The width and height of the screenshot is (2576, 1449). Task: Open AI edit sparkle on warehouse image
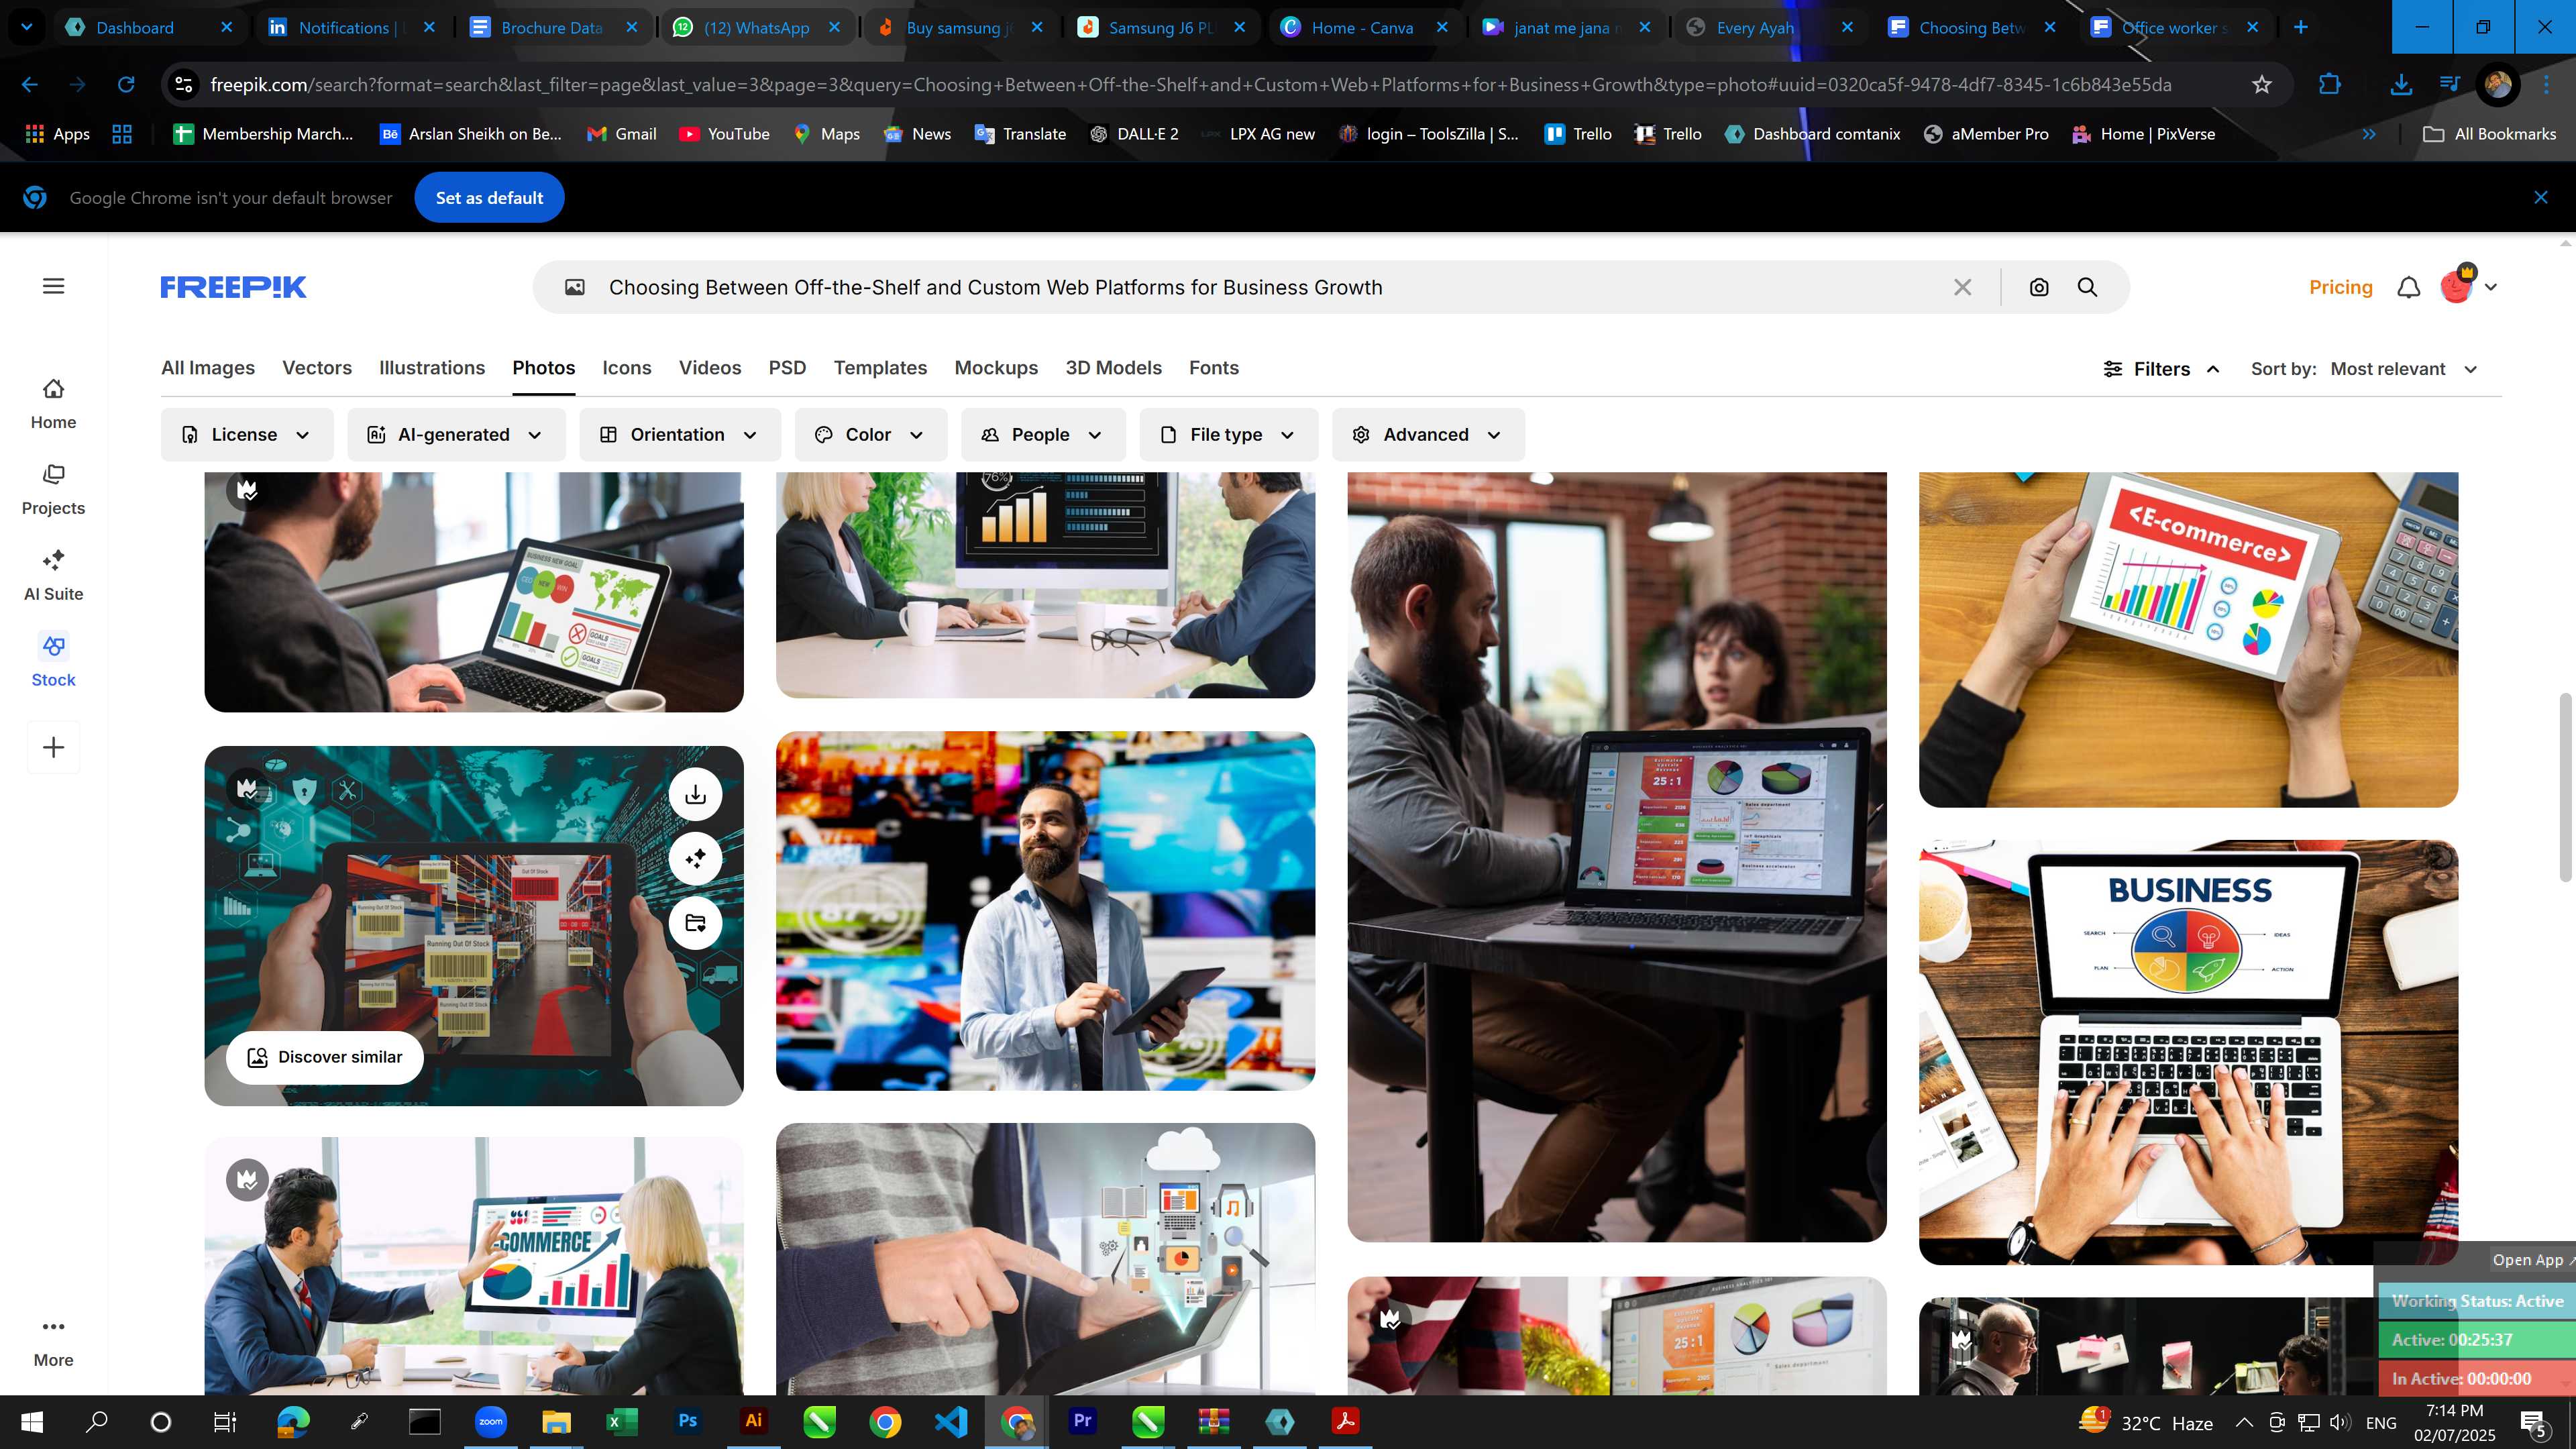pyautogui.click(x=695, y=858)
